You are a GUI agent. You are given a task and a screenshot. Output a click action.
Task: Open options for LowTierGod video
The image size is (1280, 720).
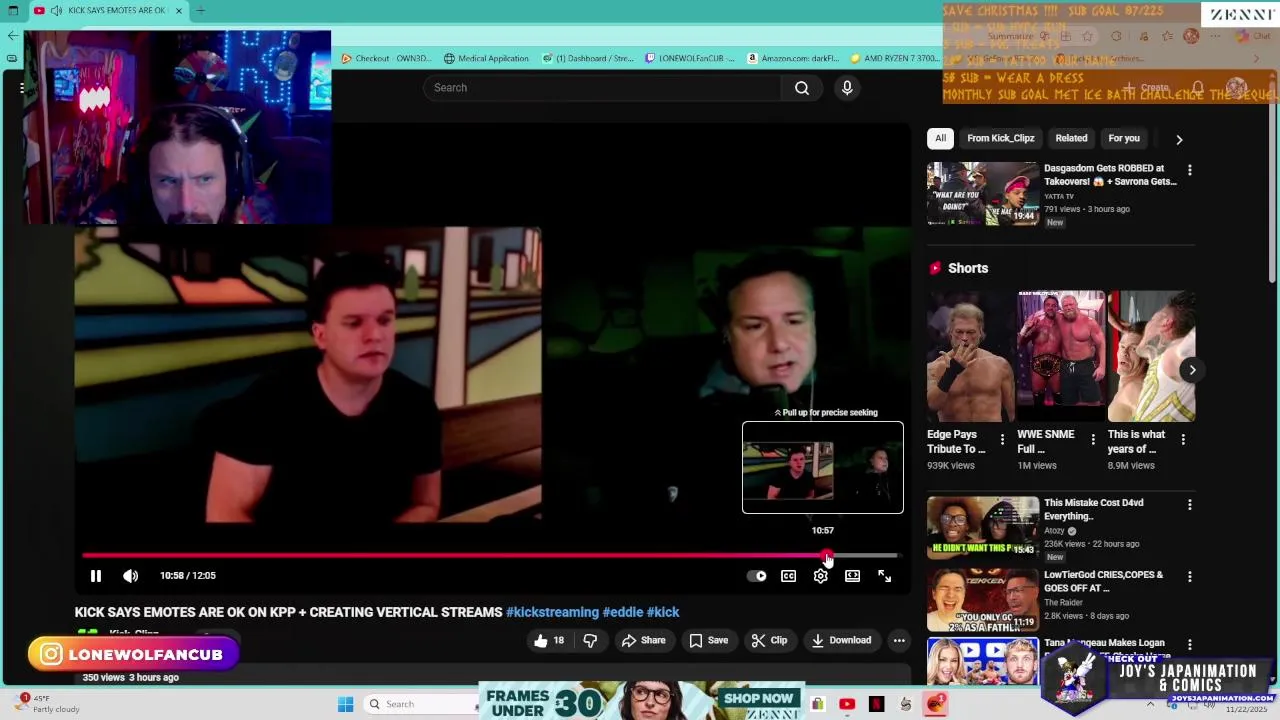[x=1189, y=577]
